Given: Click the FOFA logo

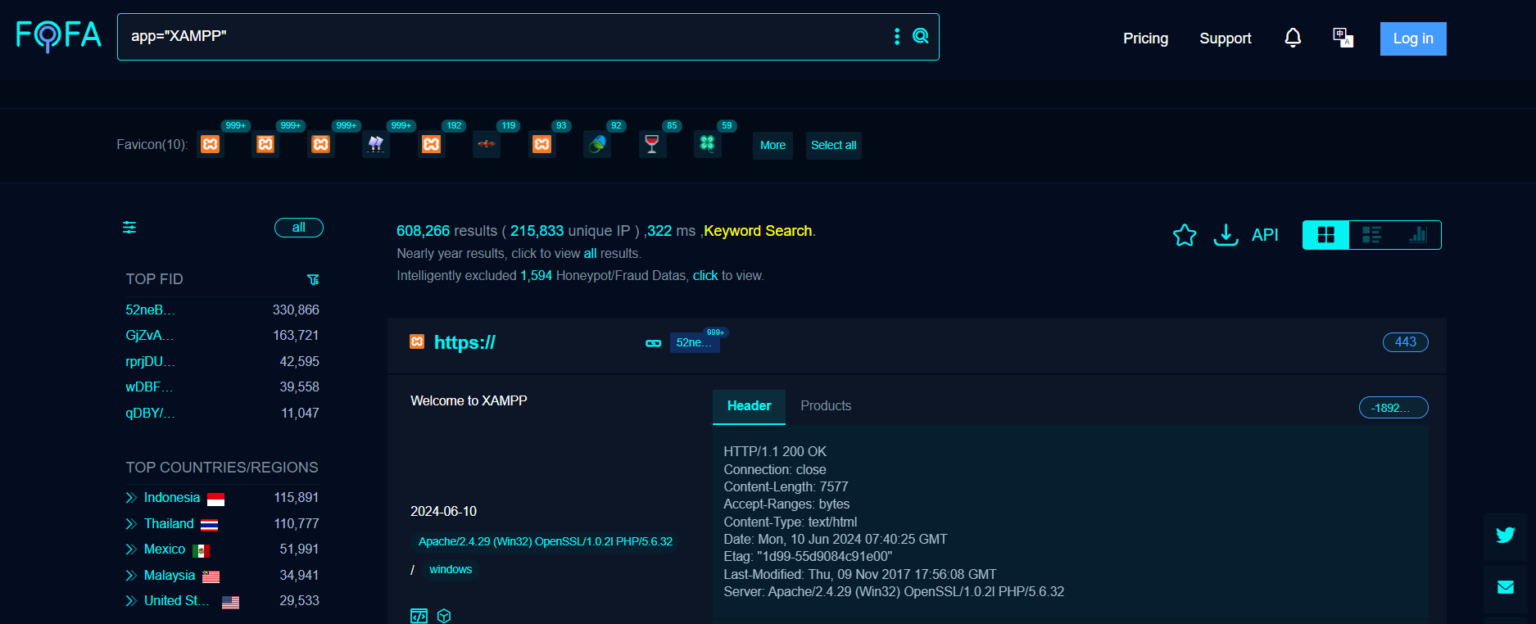Looking at the screenshot, I should point(59,36).
